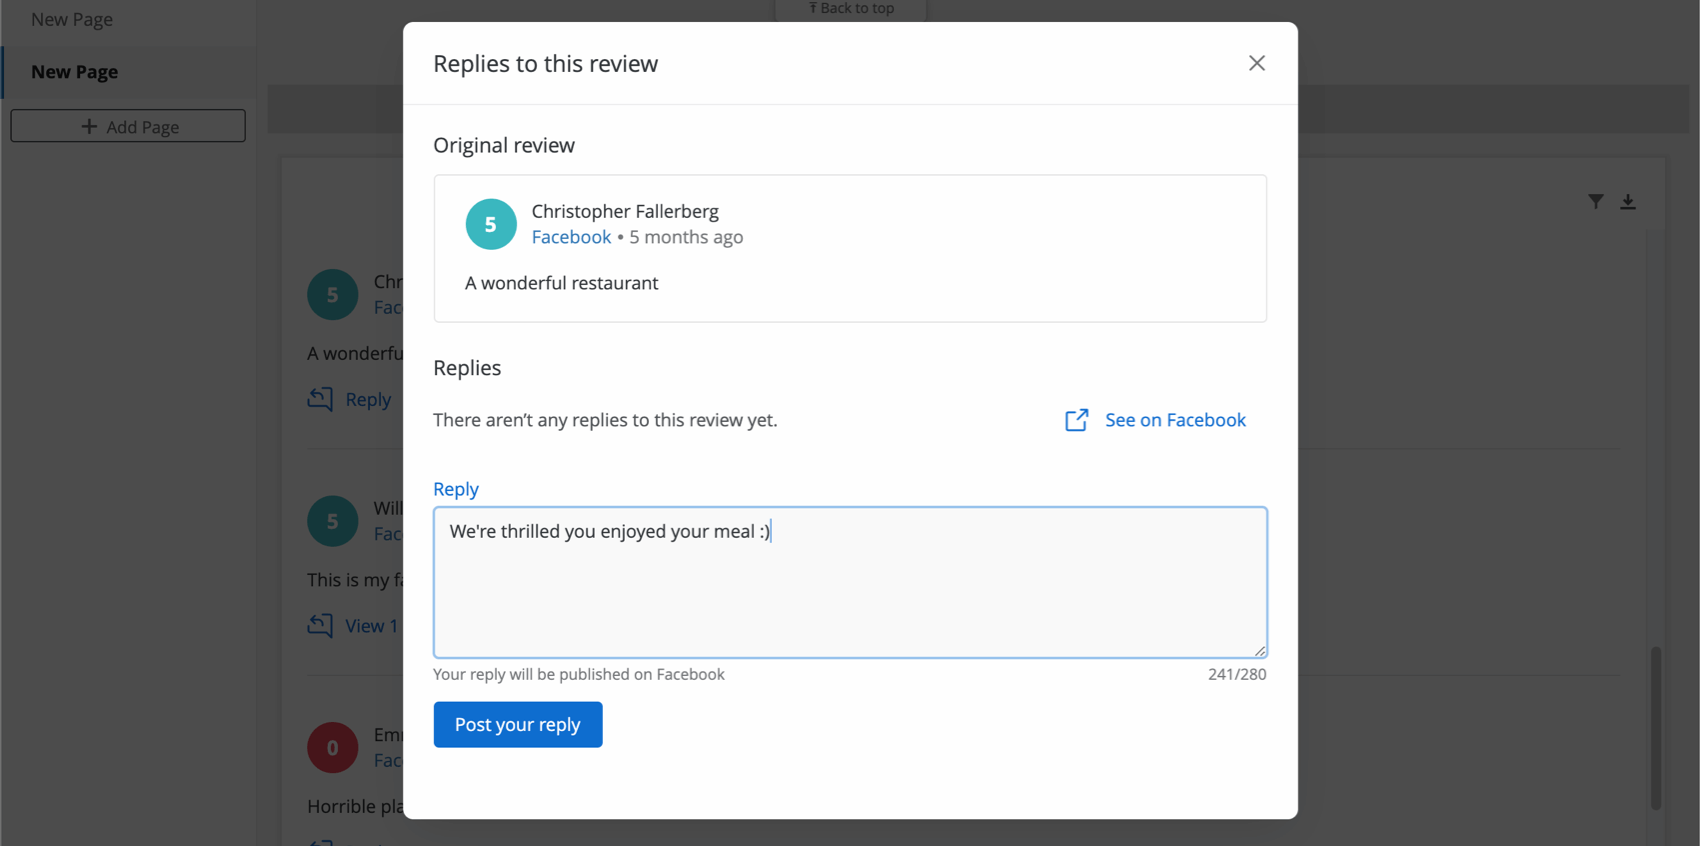Click the resize handle of the reply textbox
This screenshot has width=1700, height=846.
point(1259,650)
